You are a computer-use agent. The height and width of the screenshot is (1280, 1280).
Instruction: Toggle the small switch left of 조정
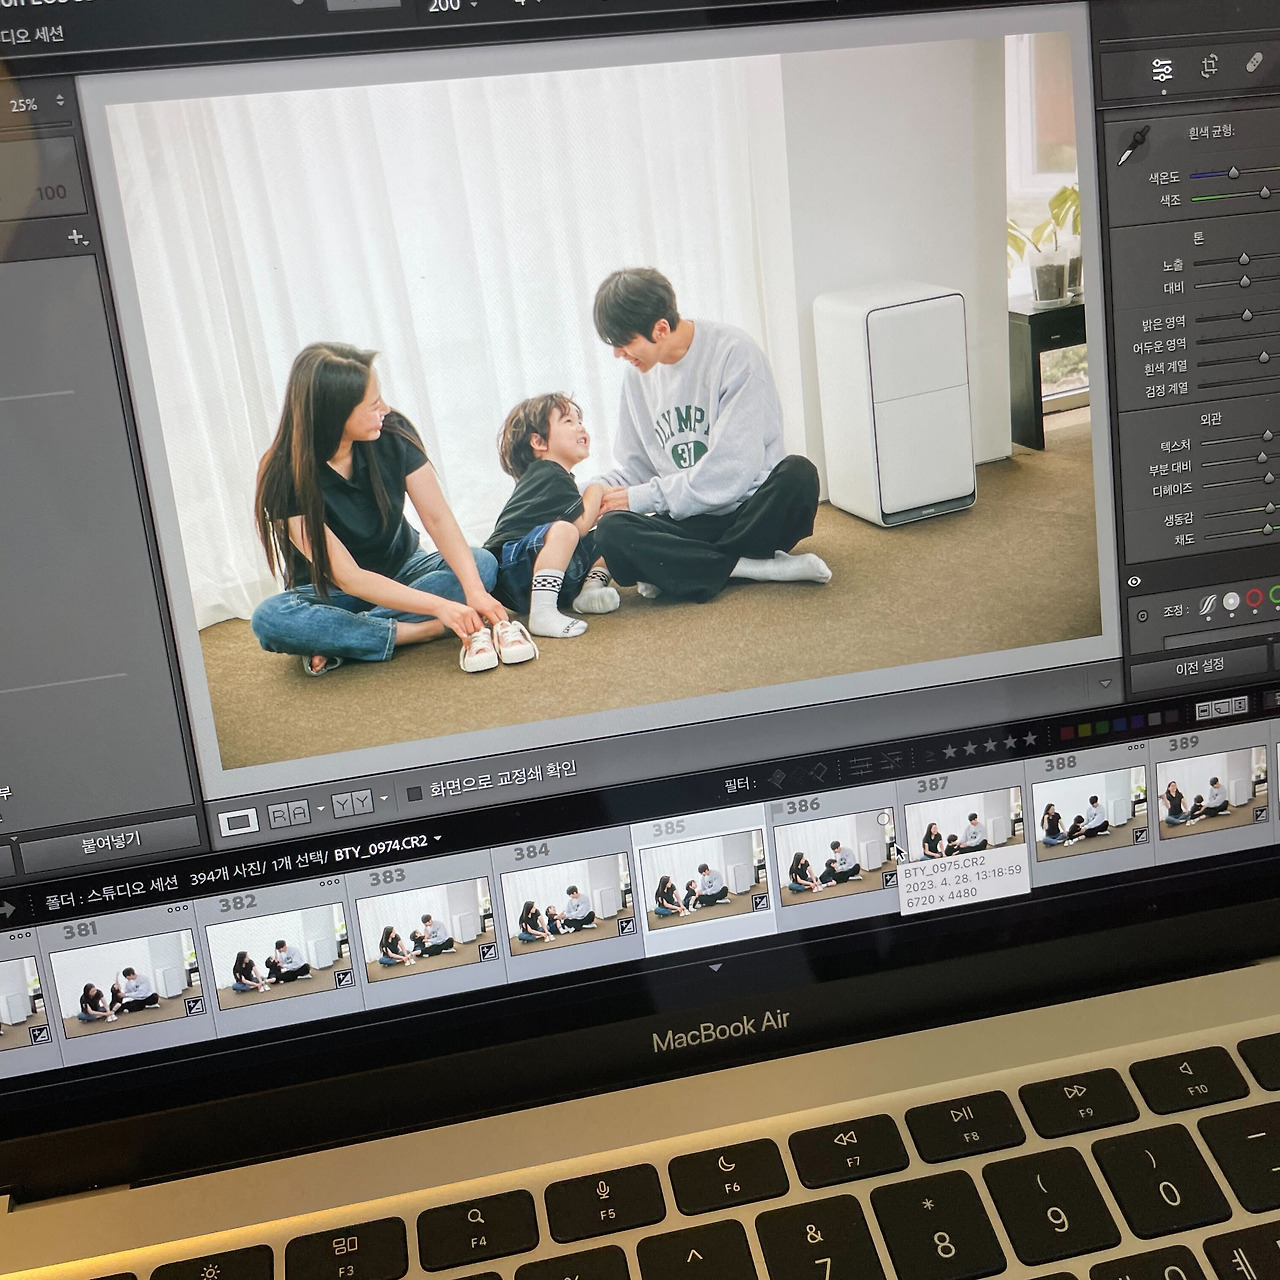click(x=1142, y=615)
